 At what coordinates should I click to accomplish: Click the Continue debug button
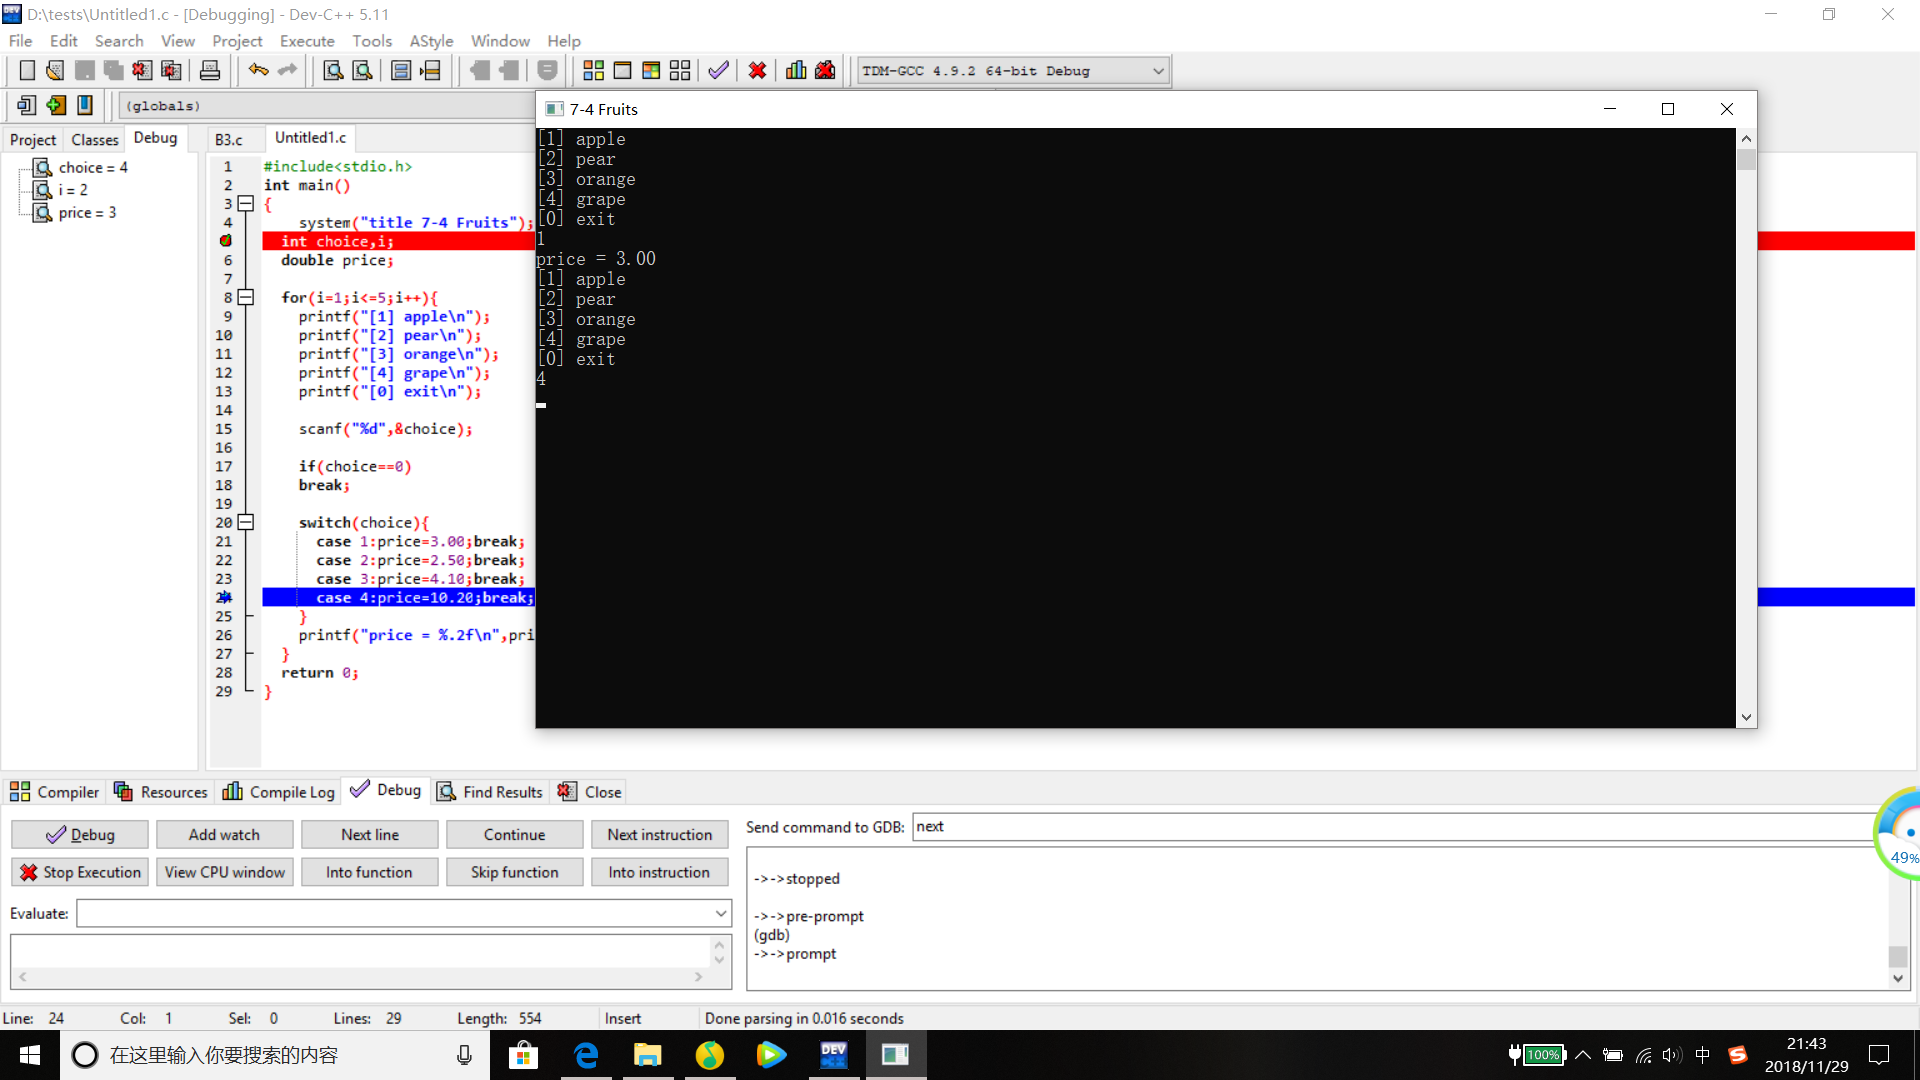coord(515,834)
